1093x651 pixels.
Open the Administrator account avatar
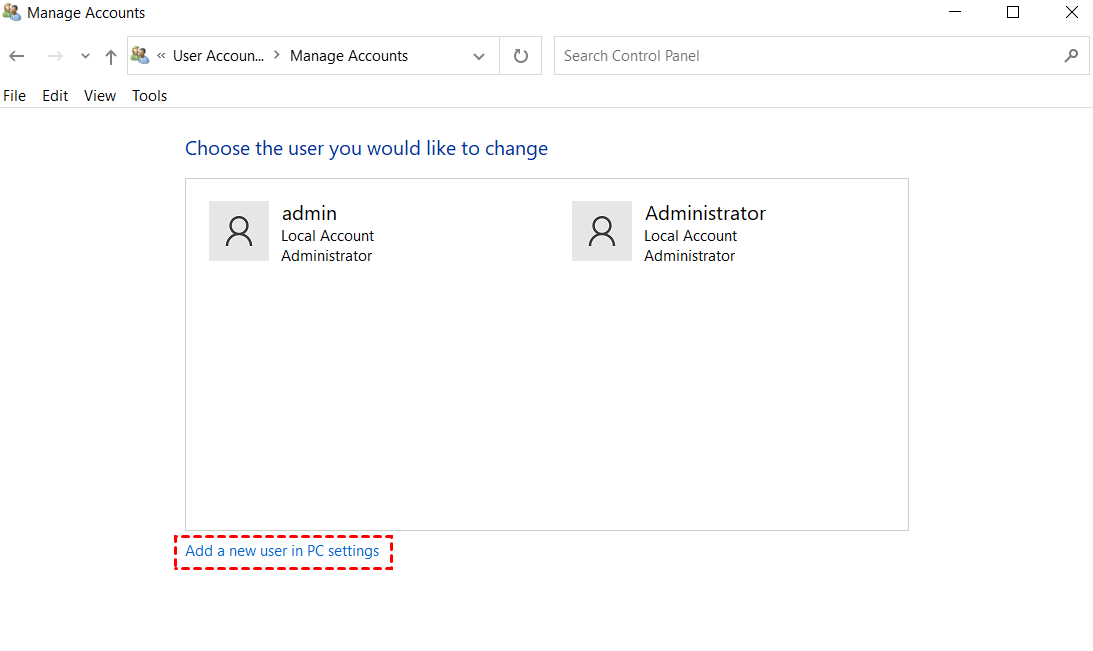point(602,231)
